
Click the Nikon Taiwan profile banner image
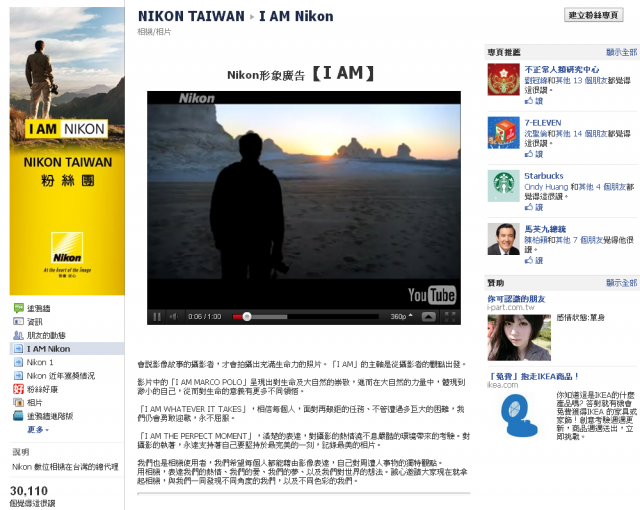click(x=67, y=151)
